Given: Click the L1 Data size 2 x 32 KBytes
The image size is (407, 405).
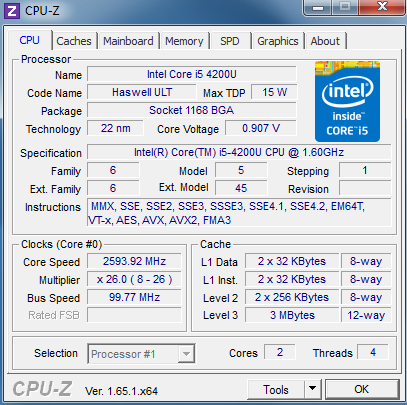Looking at the screenshot, I should tap(292, 261).
